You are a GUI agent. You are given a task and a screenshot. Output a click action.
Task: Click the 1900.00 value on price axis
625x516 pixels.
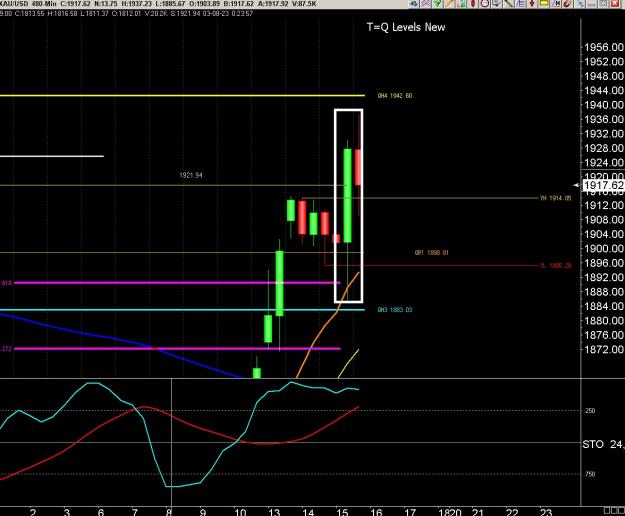tap(604, 249)
